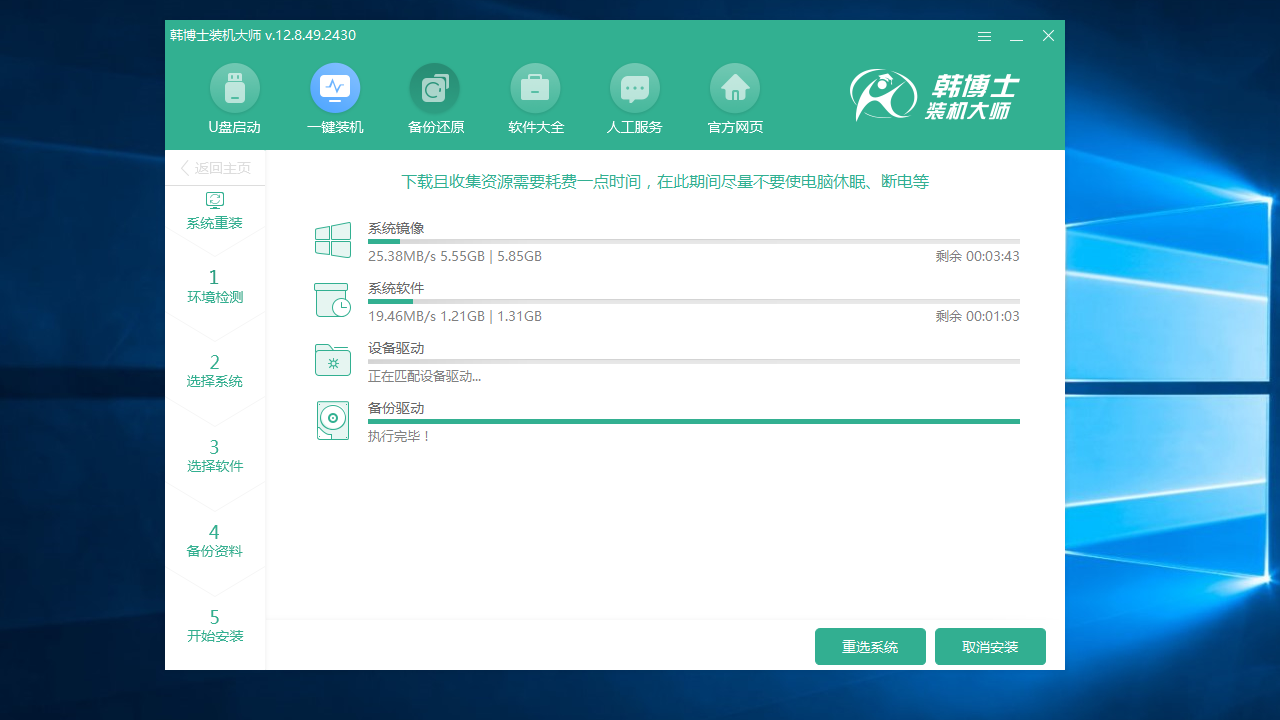Select step 2 选择系统 in the sidebar
This screenshot has width=1280, height=720.
214,370
